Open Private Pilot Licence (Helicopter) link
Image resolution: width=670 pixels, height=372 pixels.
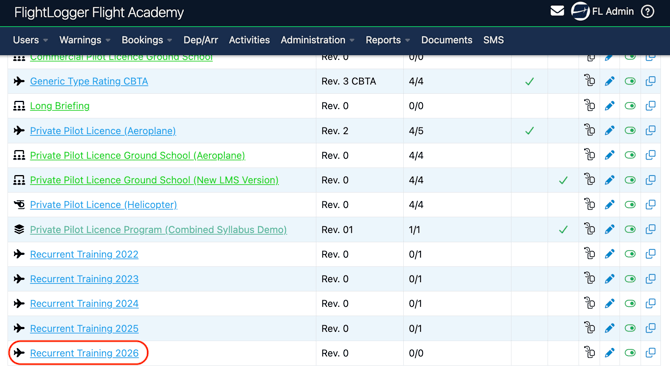pos(103,205)
